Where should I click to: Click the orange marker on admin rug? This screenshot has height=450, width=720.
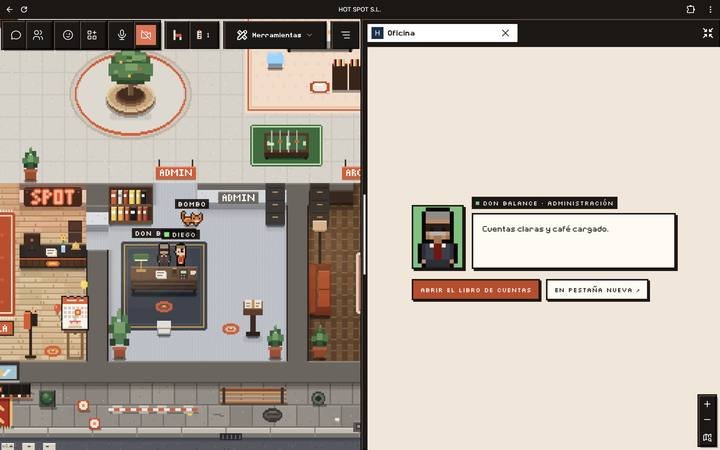pos(164,306)
